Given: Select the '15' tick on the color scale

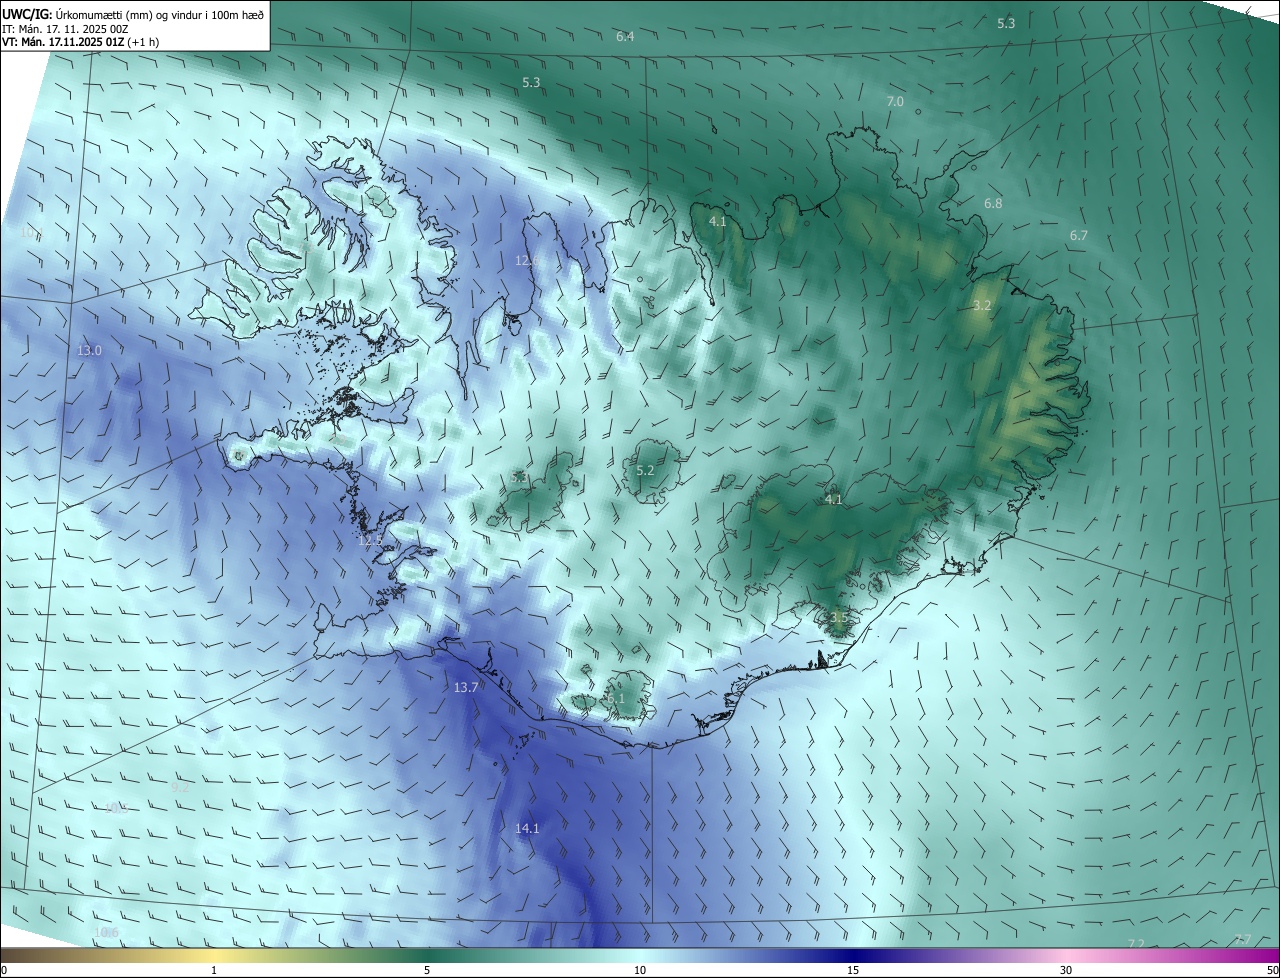Looking at the screenshot, I should click(853, 970).
